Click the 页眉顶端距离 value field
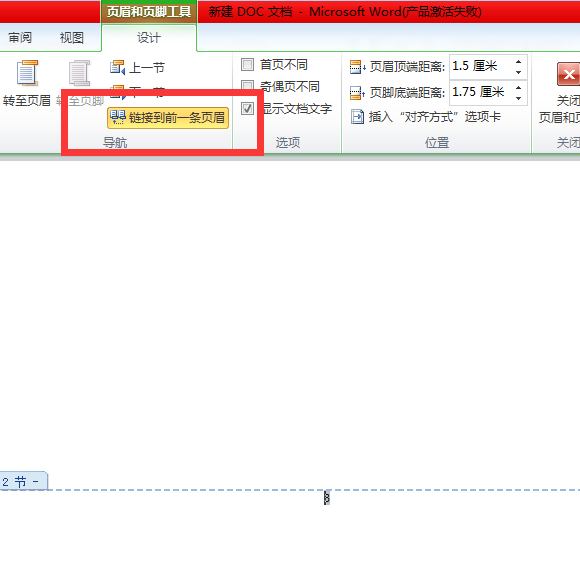580x579 pixels. click(x=480, y=66)
